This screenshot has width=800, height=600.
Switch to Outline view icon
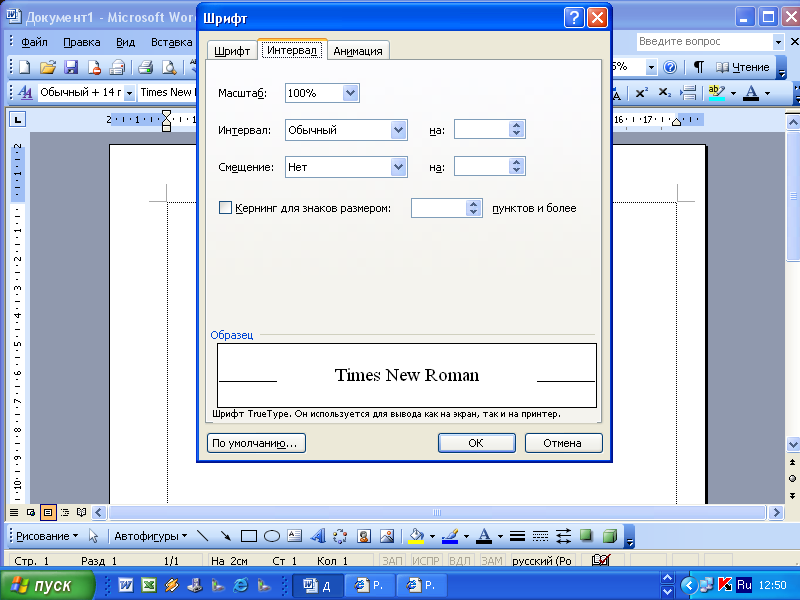coord(65,512)
